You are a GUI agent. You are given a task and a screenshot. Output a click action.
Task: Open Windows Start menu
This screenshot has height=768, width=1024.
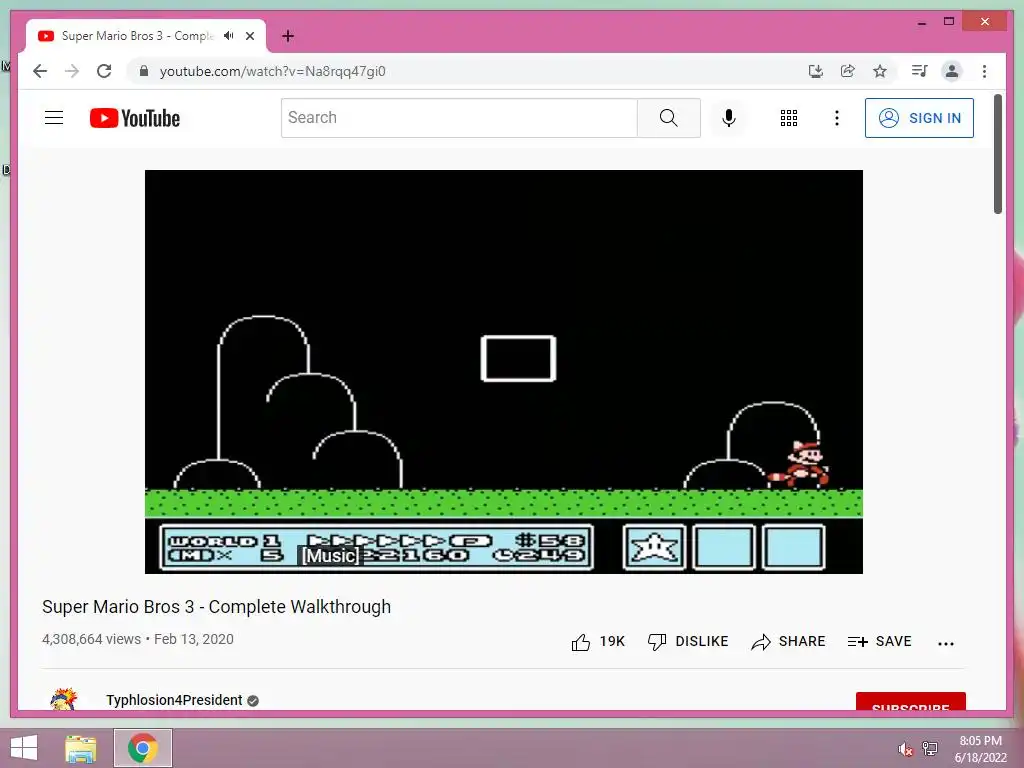pos(24,748)
